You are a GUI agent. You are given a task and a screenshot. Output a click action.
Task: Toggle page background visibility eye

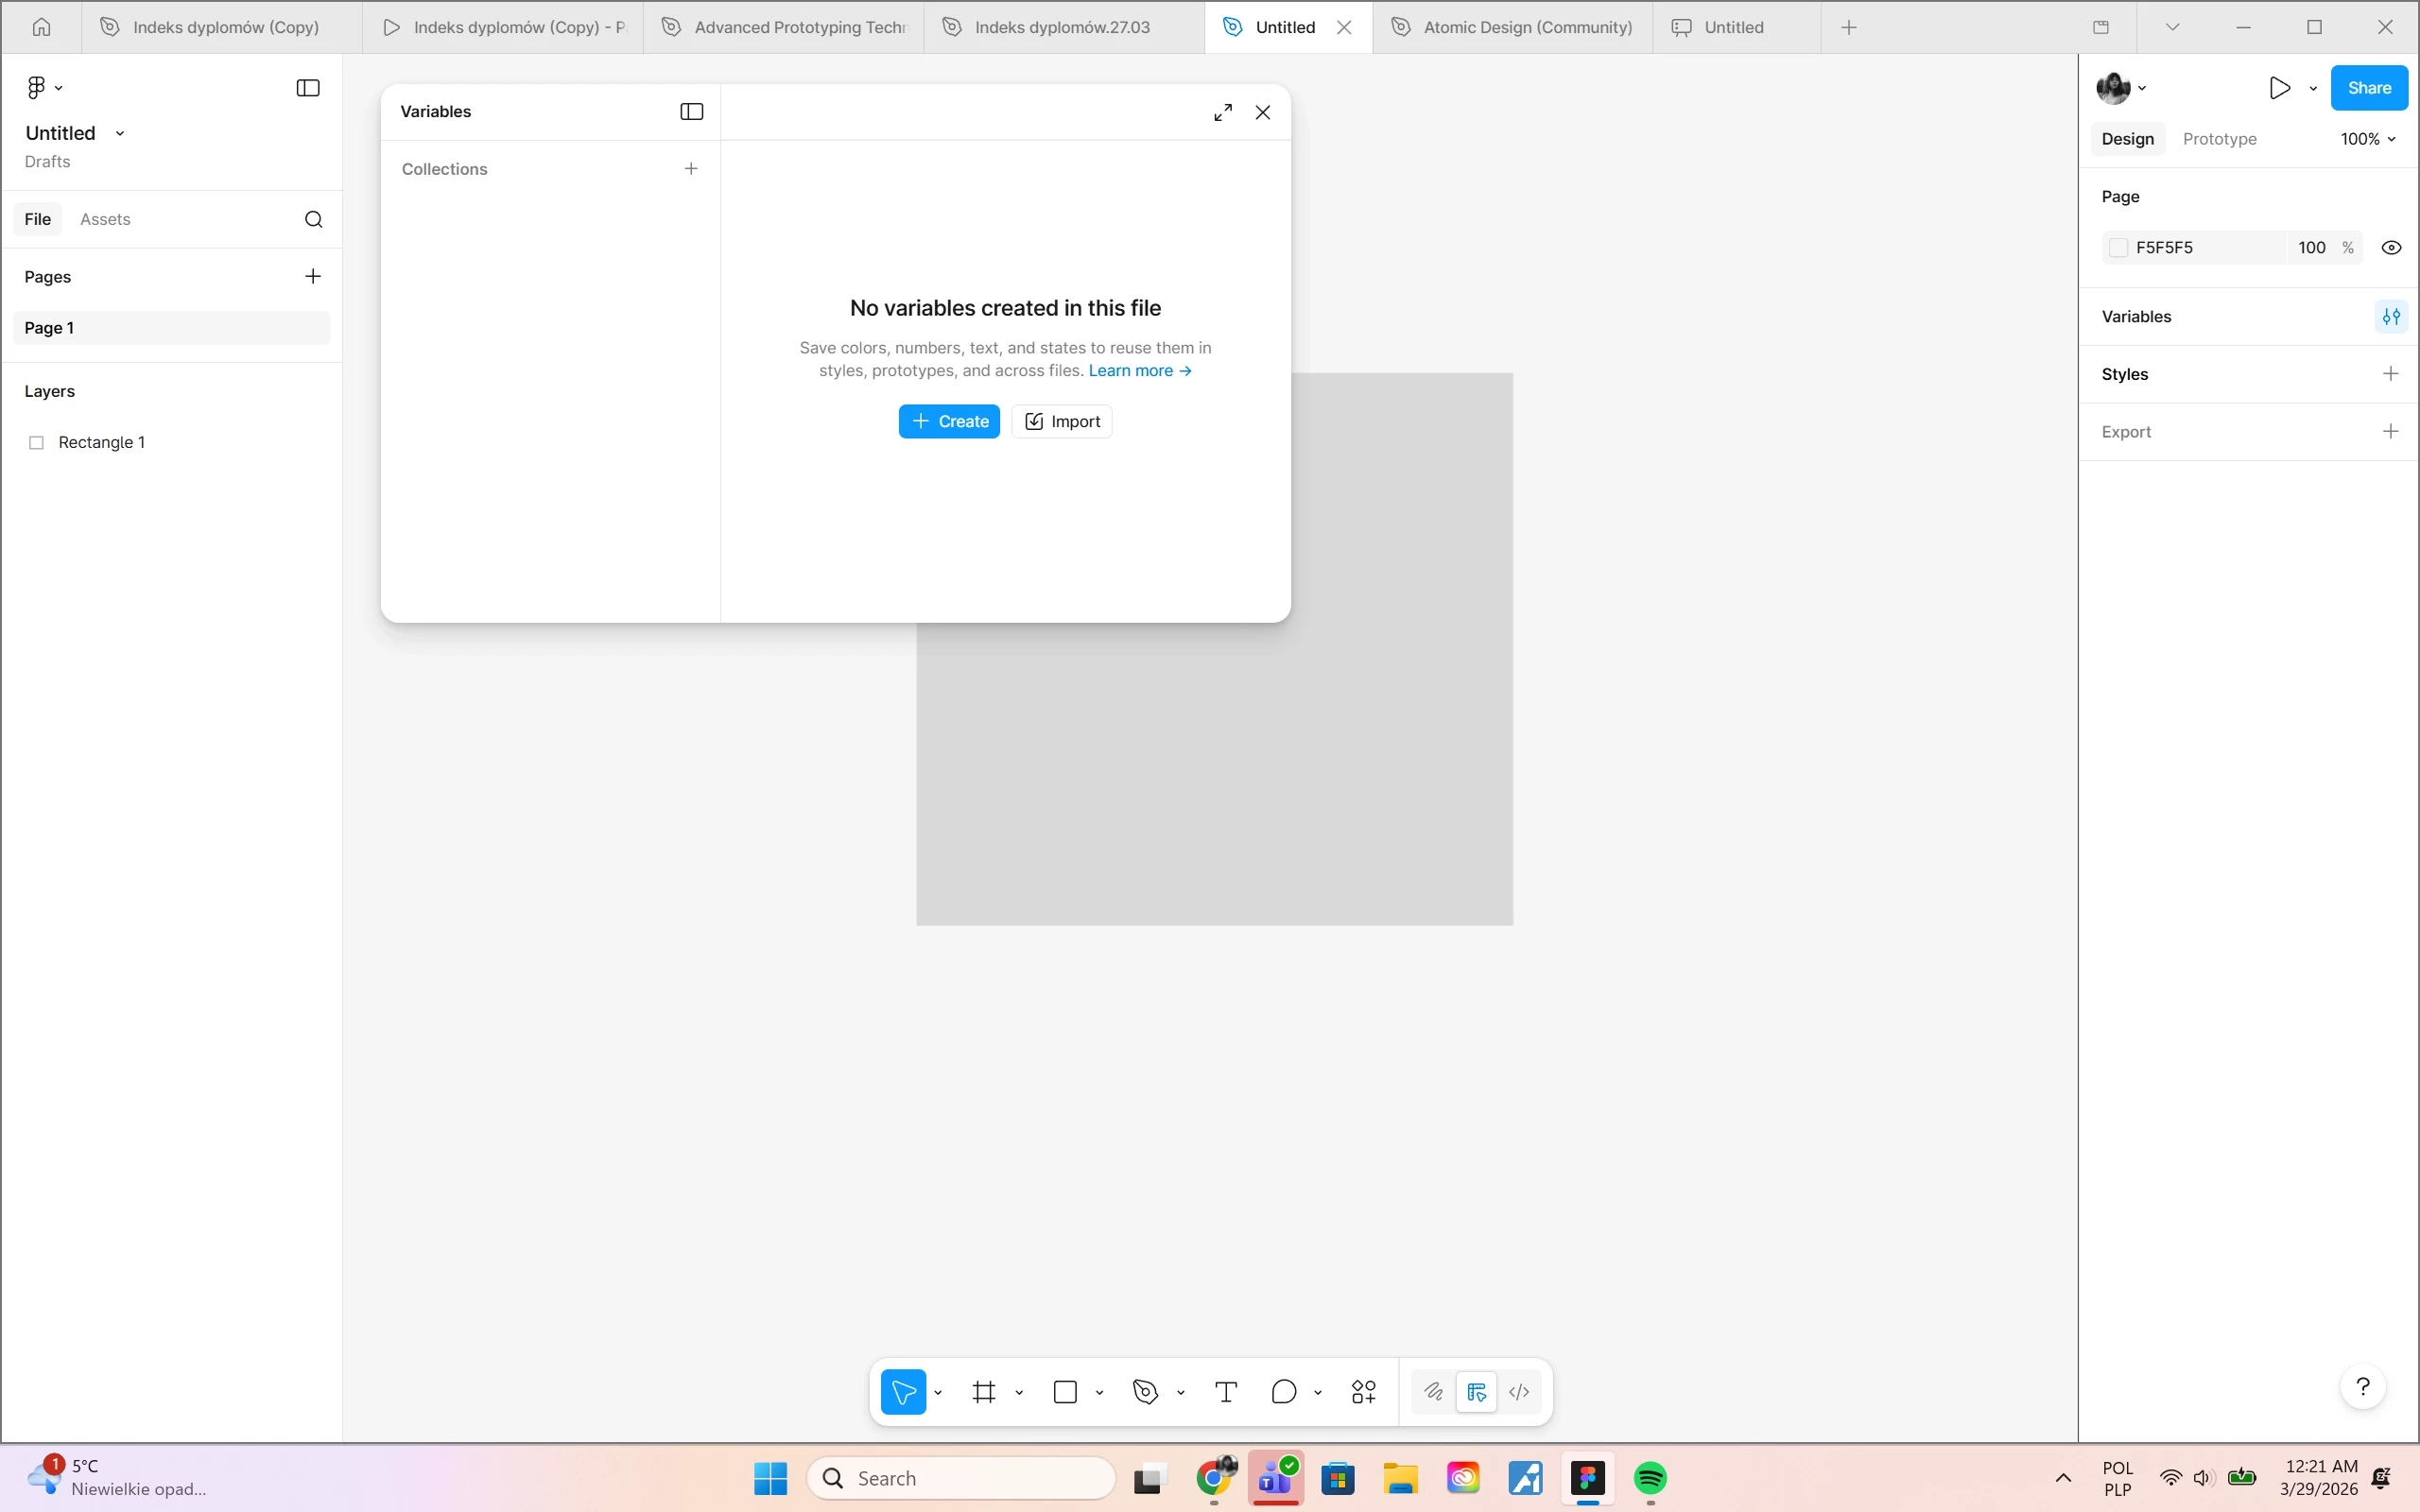point(2391,248)
